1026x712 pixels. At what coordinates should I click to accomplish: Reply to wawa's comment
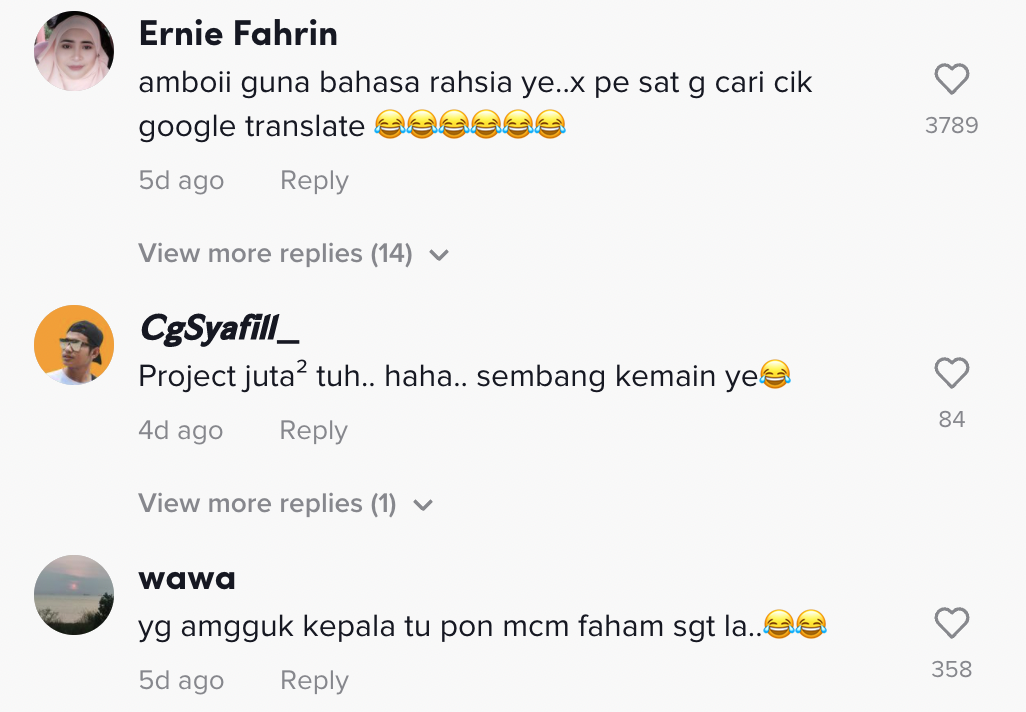point(314,681)
